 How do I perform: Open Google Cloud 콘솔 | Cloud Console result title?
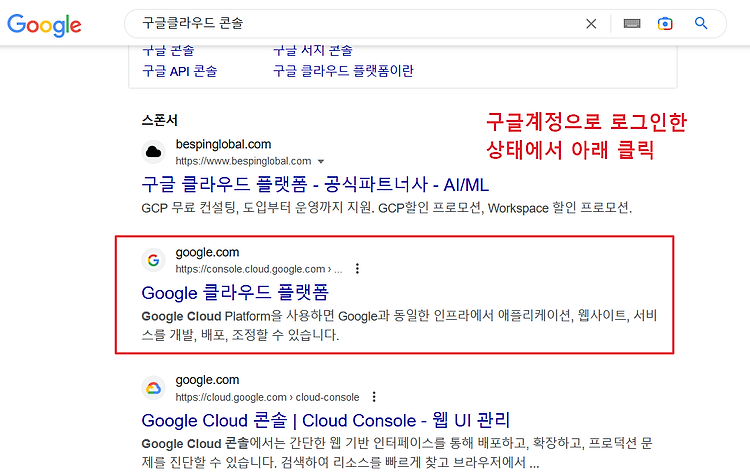[326, 421]
